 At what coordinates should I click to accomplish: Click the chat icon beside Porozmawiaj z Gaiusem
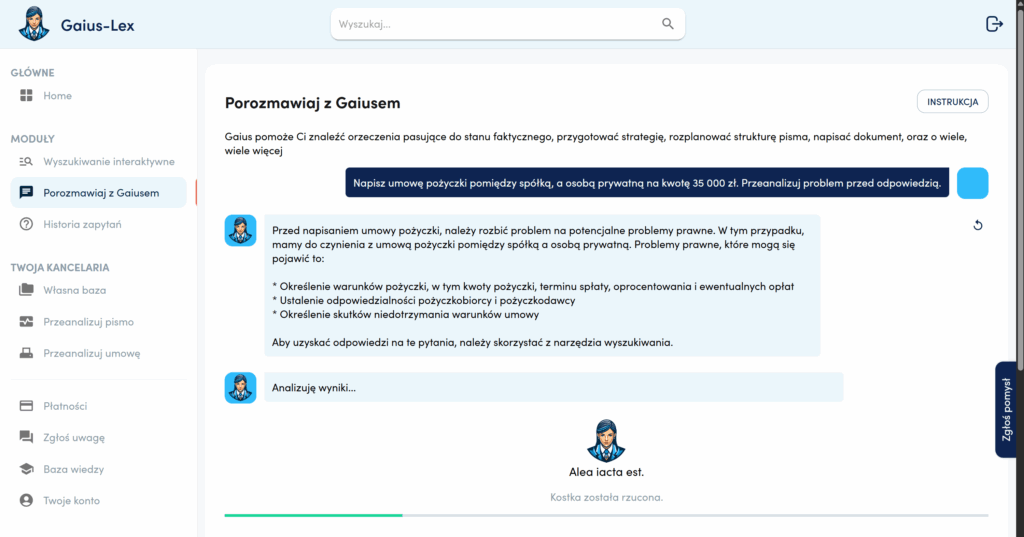26,193
